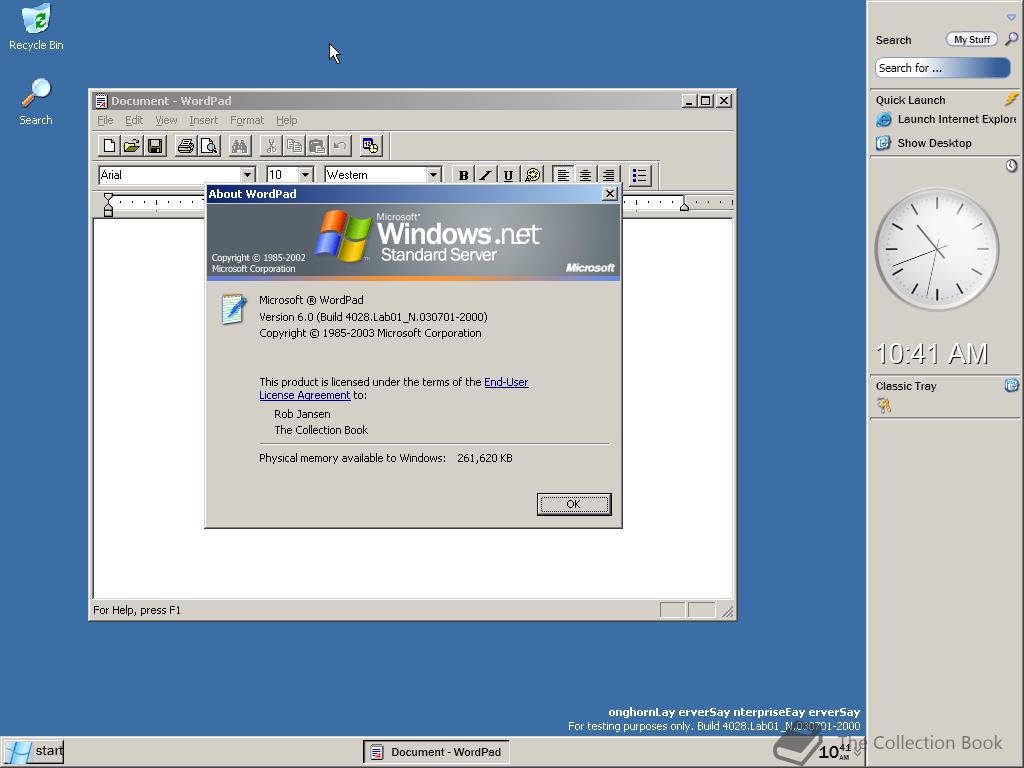Click the Classic Tray header icon
The width and height of the screenshot is (1024, 768).
[1011, 385]
